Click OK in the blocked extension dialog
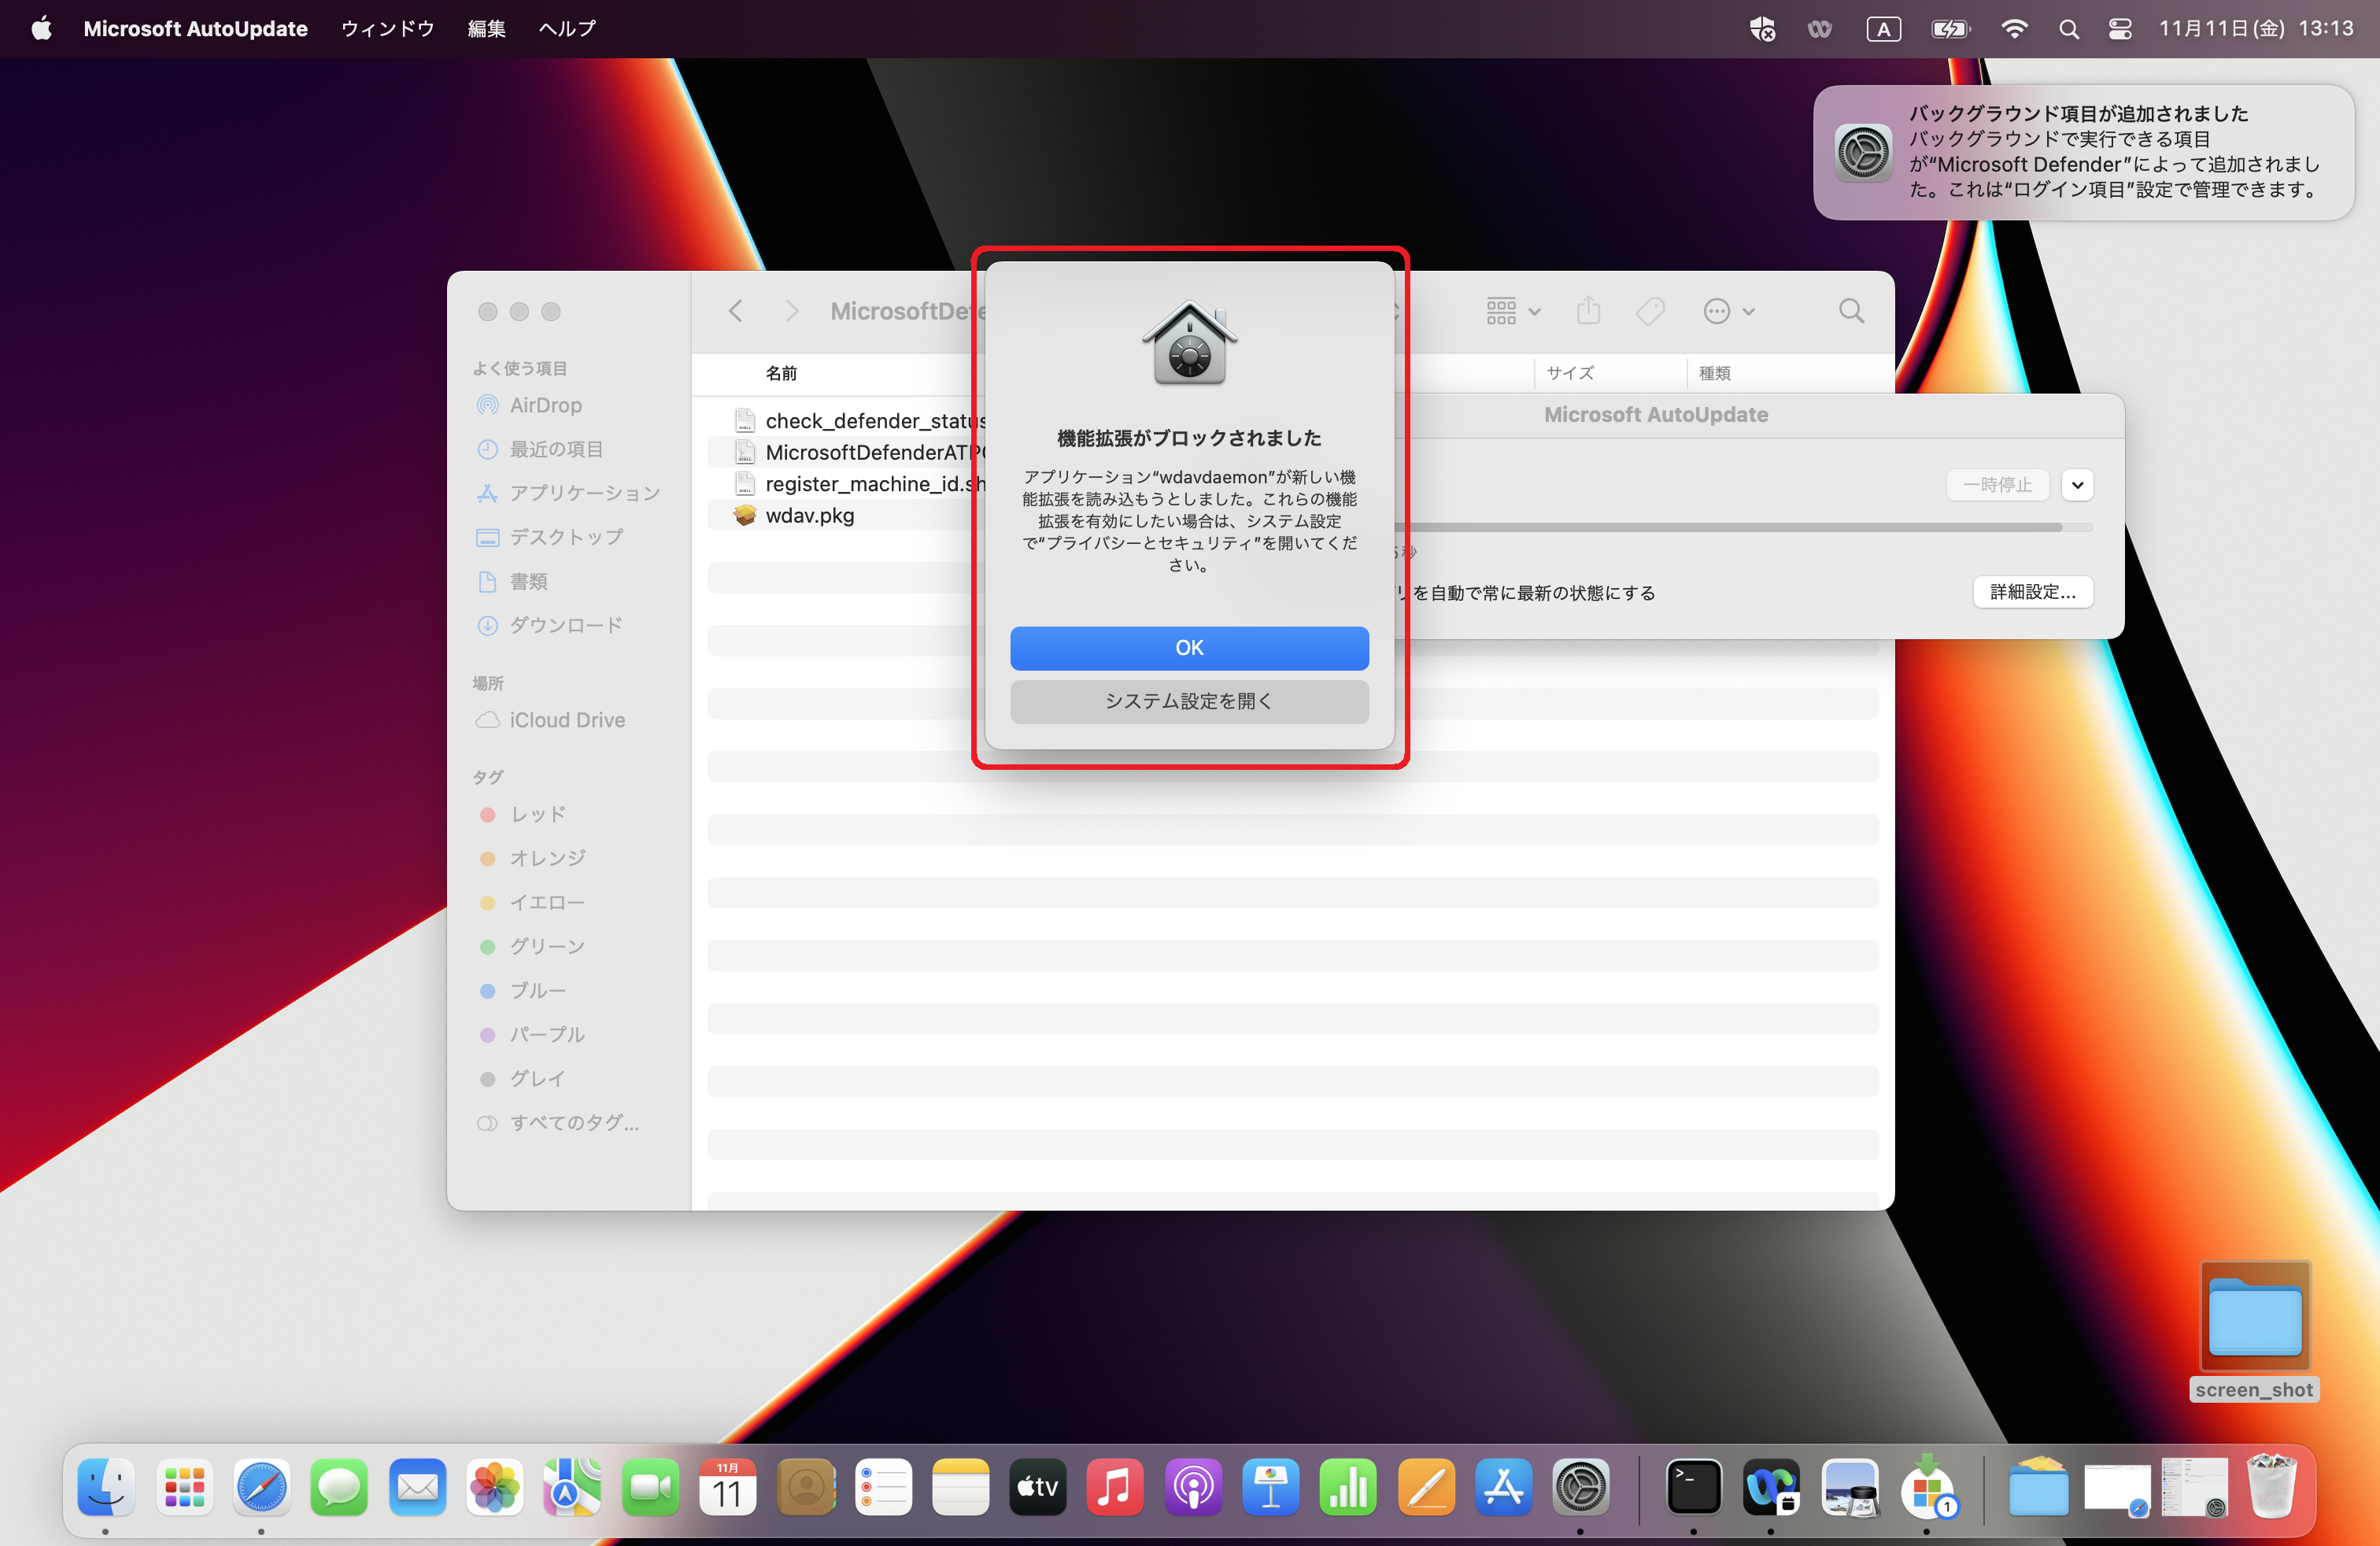The image size is (2380, 1546). [x=1189, y=648]
